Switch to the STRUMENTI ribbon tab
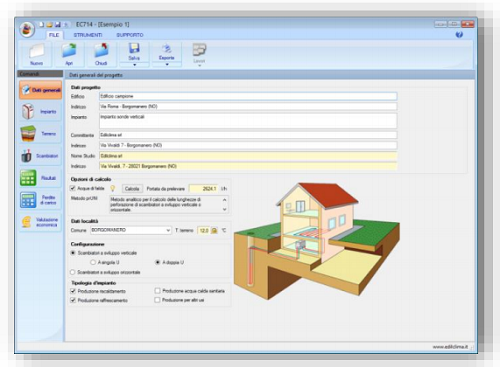500x367 pixels. pos(88,35)
